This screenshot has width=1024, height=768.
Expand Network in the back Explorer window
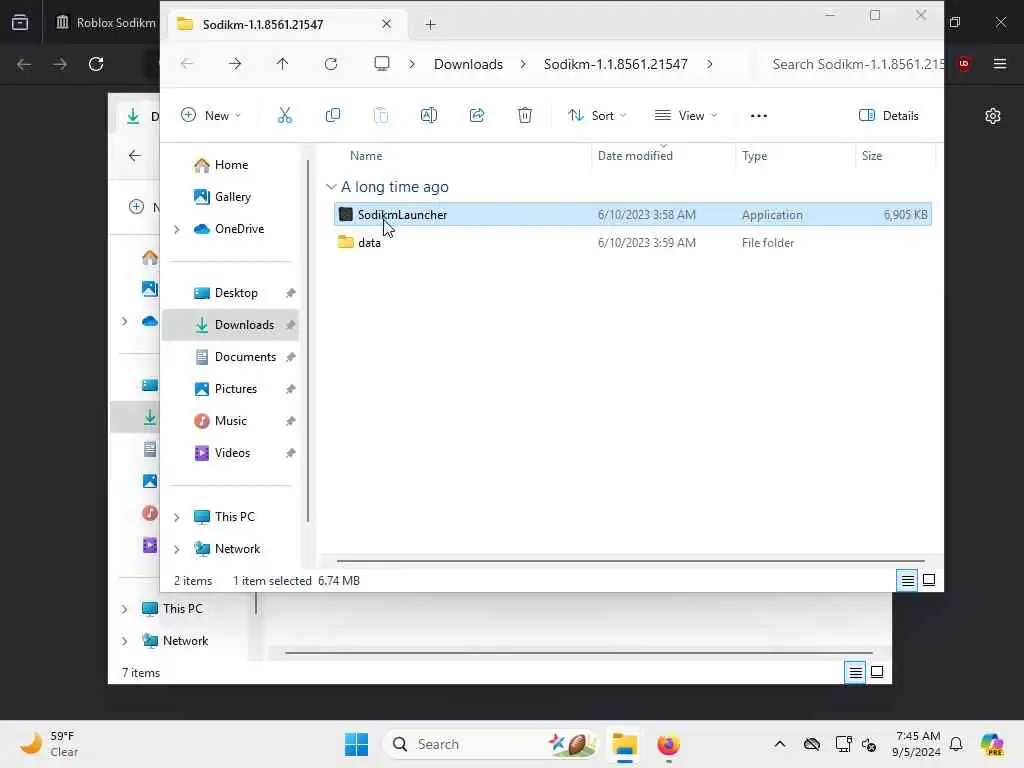[124, 641]
